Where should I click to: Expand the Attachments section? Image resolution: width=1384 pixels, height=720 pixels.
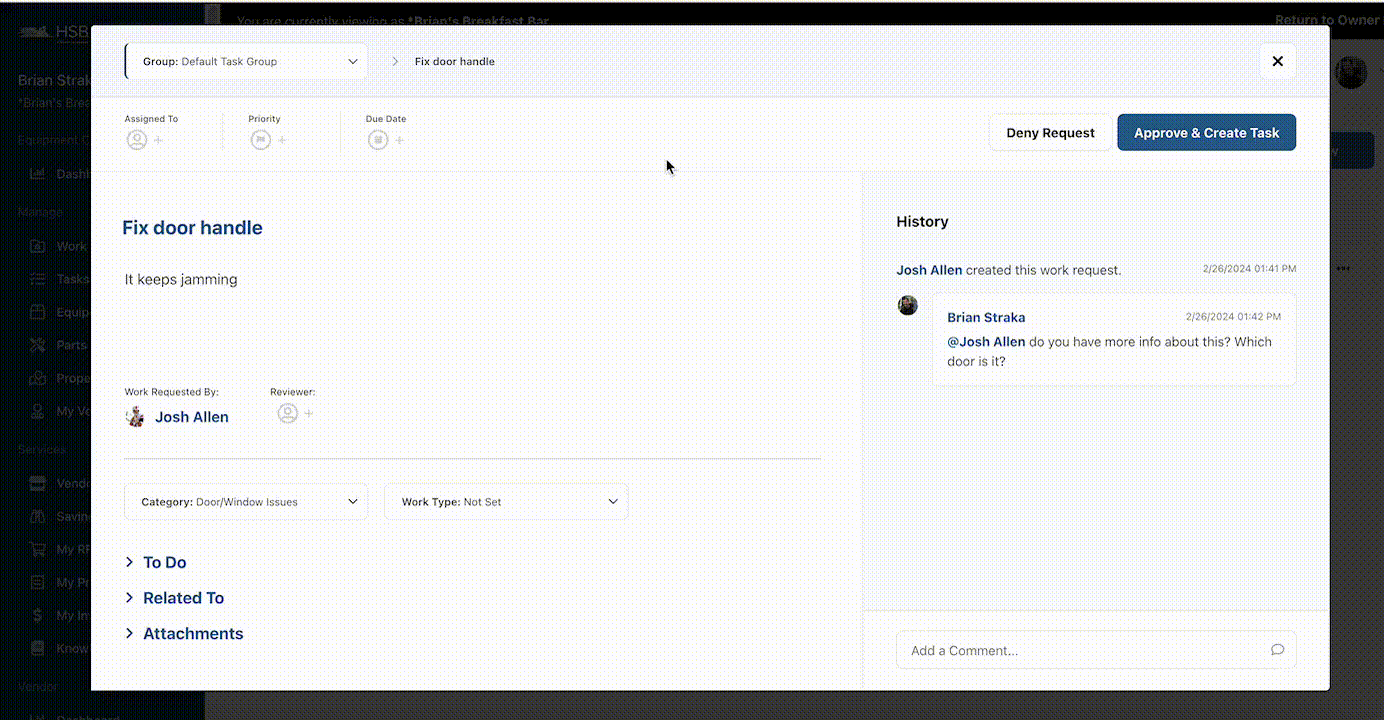coord(184,634)
